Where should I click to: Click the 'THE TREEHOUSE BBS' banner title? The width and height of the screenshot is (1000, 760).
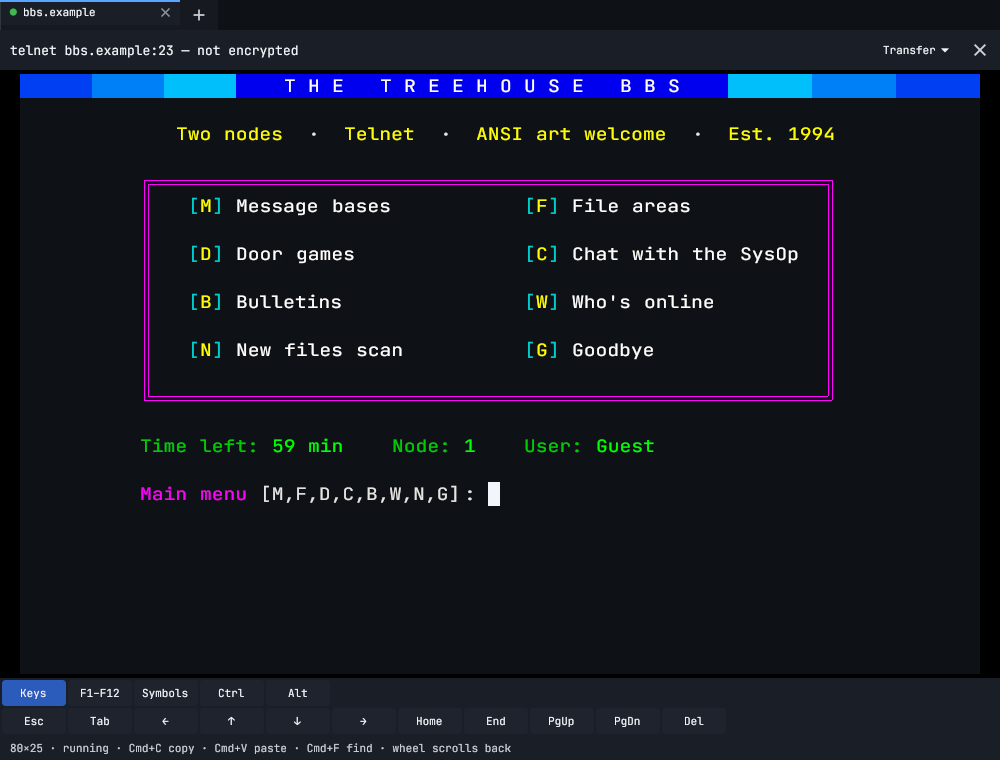pyautogui.click(x=483, y=86)
